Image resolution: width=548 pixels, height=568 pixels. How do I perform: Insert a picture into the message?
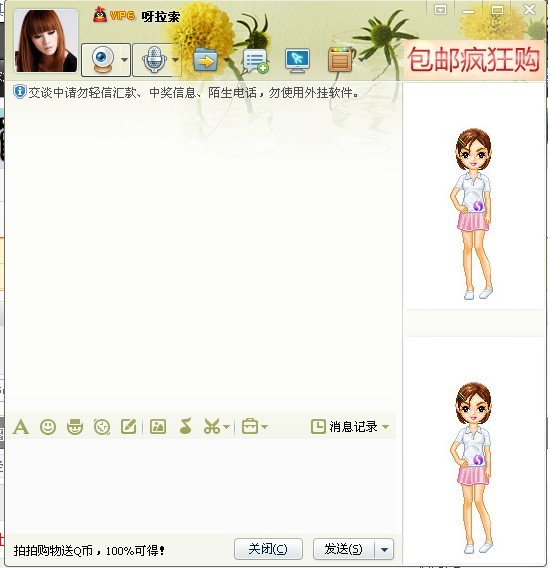pos(158,427)
